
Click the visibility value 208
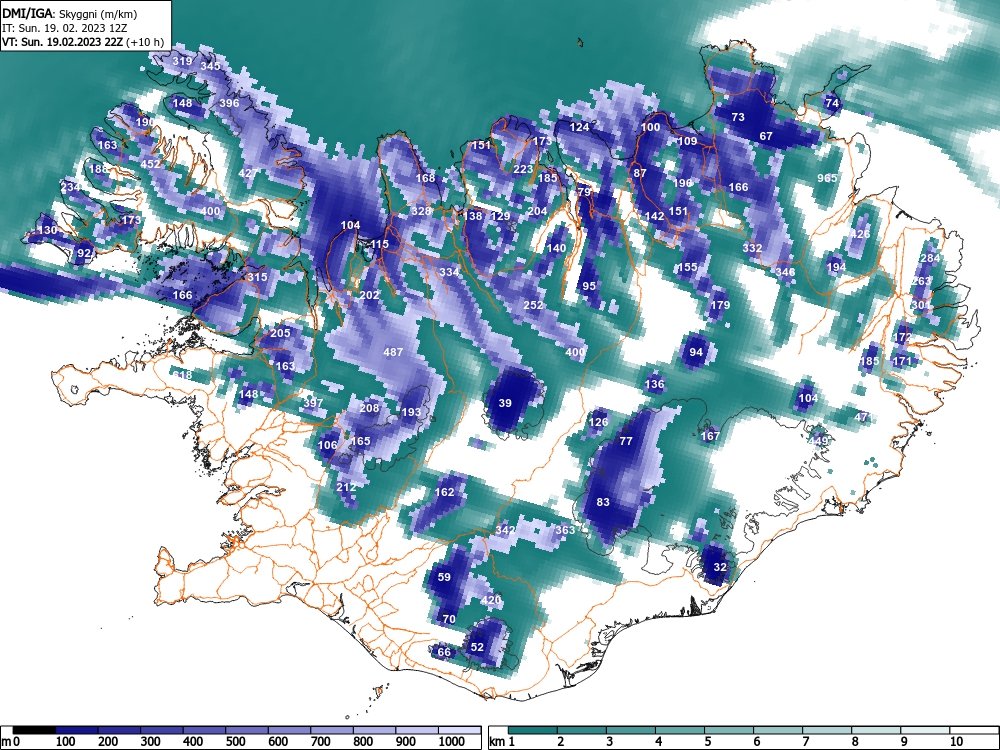[x=369, y=408]
